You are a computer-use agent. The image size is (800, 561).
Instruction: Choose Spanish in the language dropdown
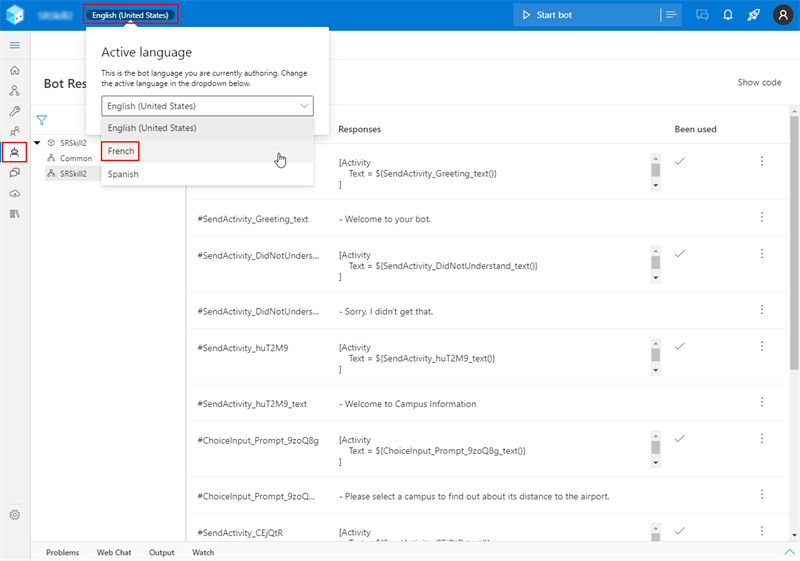123,174
